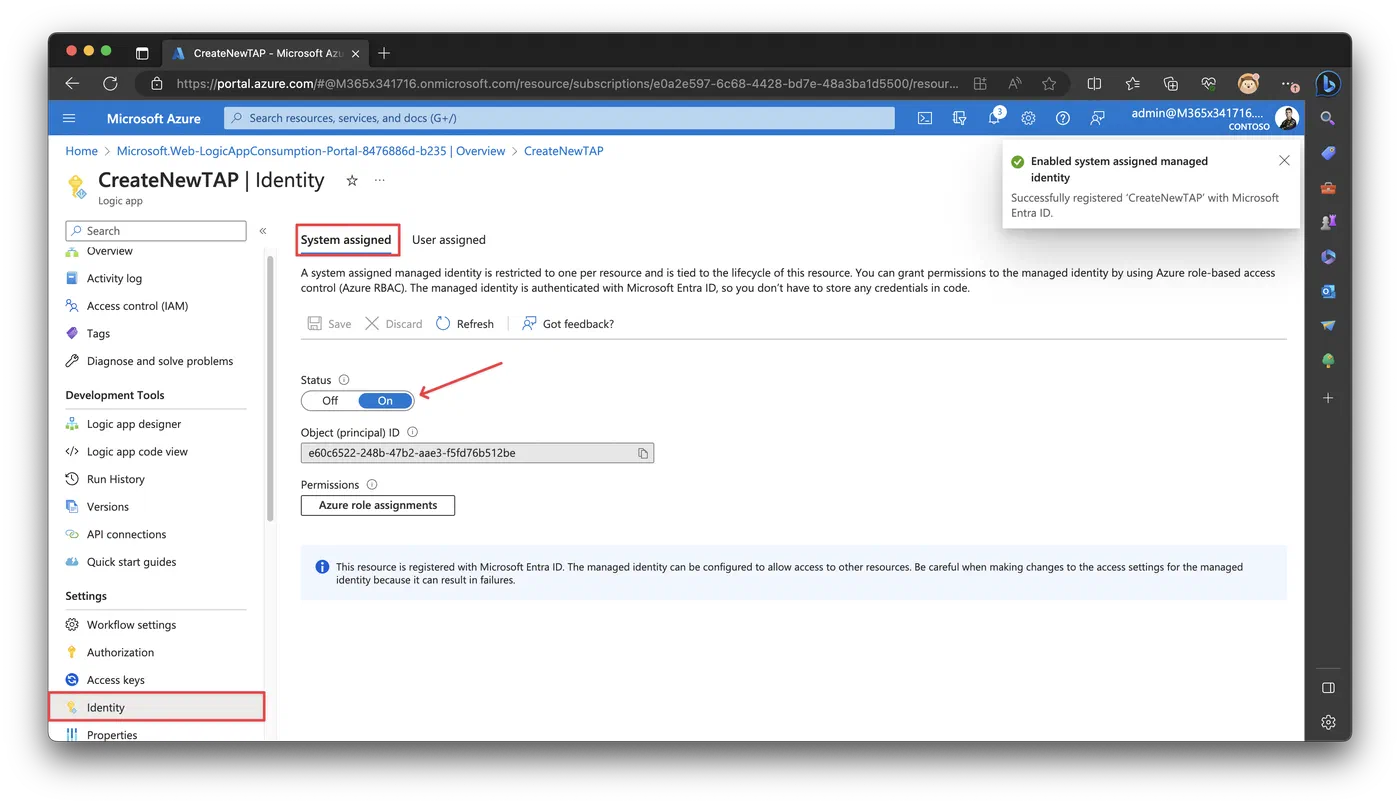The image size is (1400, 805).
Task: Dismiss the managed identity notification
Action: click(1284, 161)
